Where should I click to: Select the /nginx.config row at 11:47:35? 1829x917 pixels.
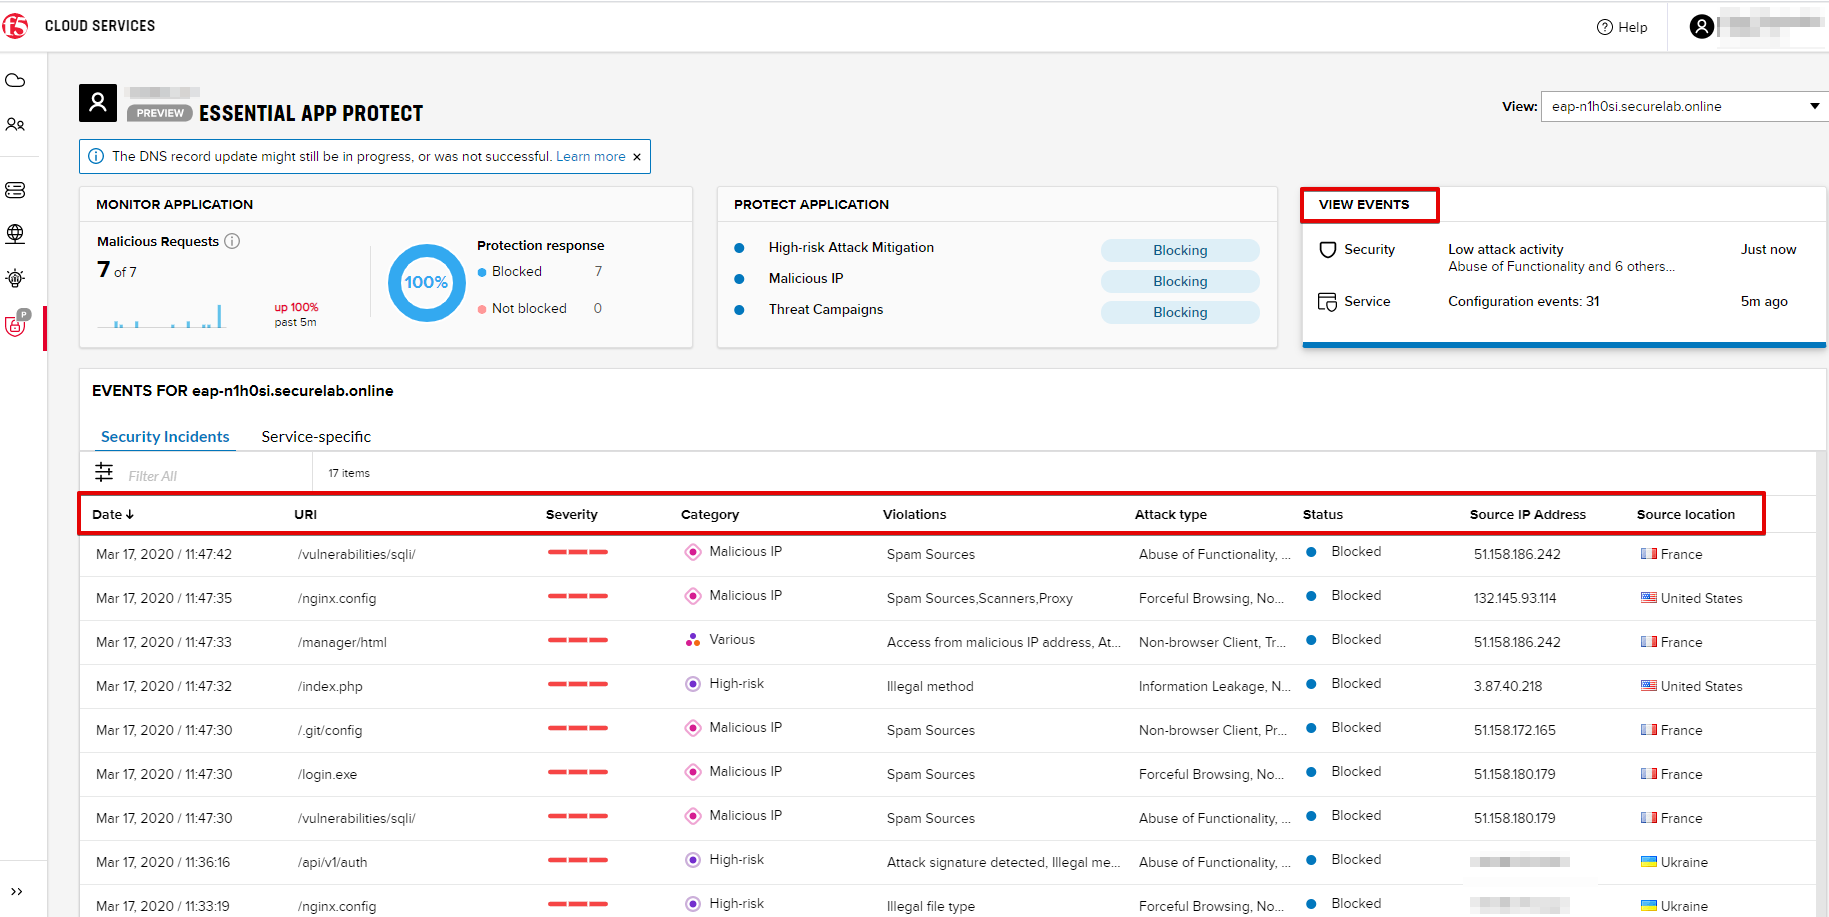tap(948, 598)
